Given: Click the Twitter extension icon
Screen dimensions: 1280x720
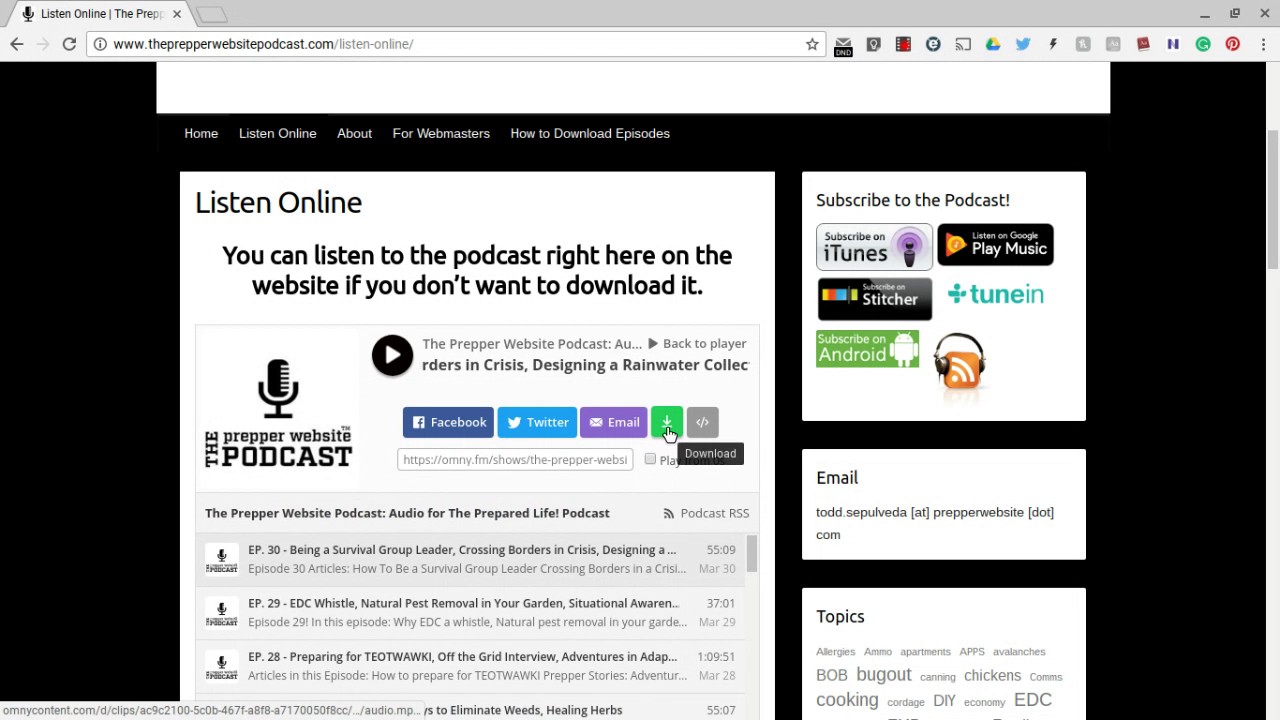Looking at the screenshot, I should (x=1023, y=44).
